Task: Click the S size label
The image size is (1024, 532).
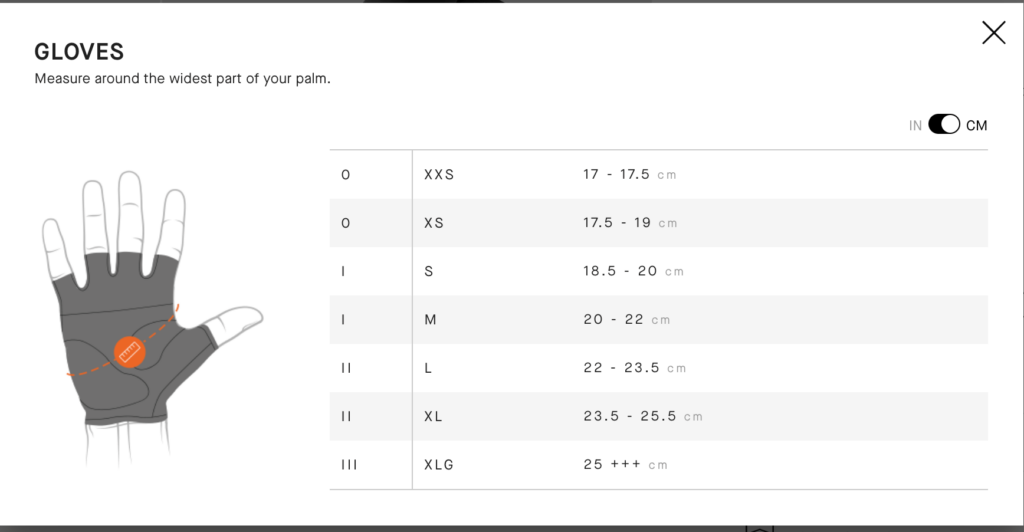Action: 428,271
